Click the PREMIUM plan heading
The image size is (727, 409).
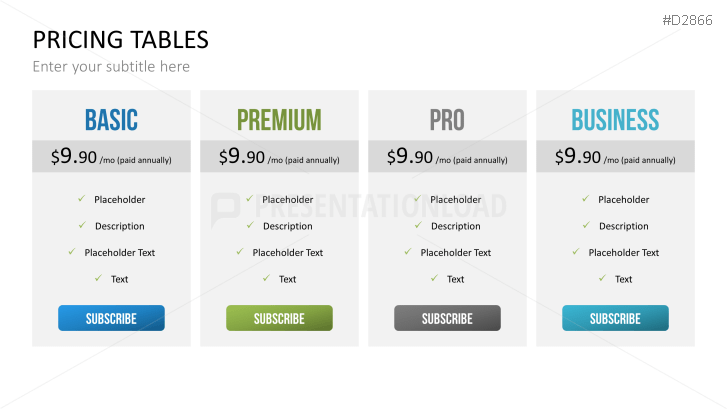pos(279,120)
